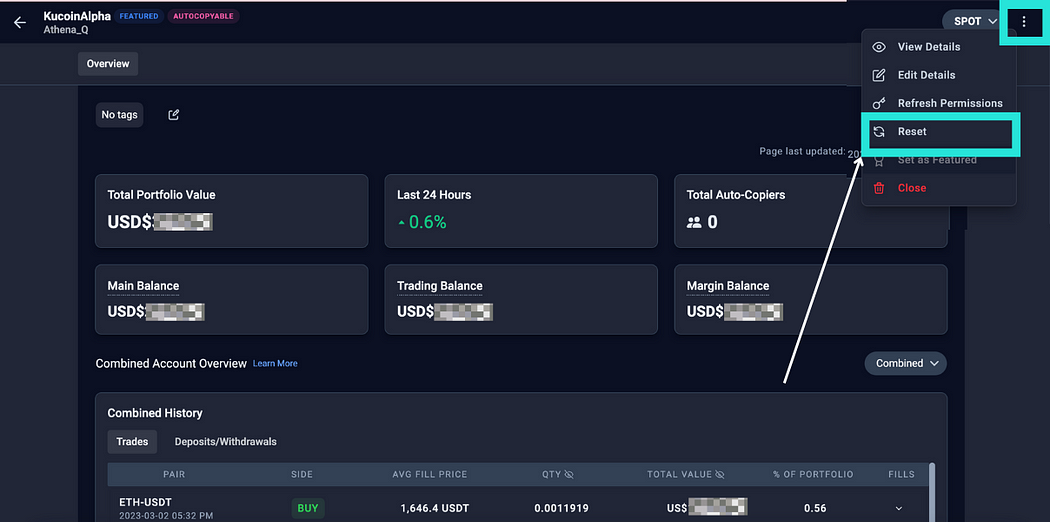Click the Total Auto-Copiers card
Screen dimensions: 1050x522
[810, 211]
